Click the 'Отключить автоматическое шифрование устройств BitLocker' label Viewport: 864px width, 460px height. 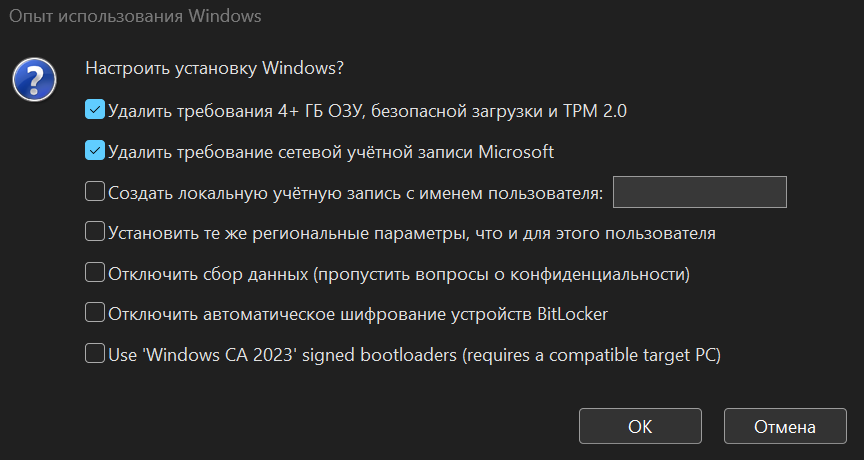357,314
